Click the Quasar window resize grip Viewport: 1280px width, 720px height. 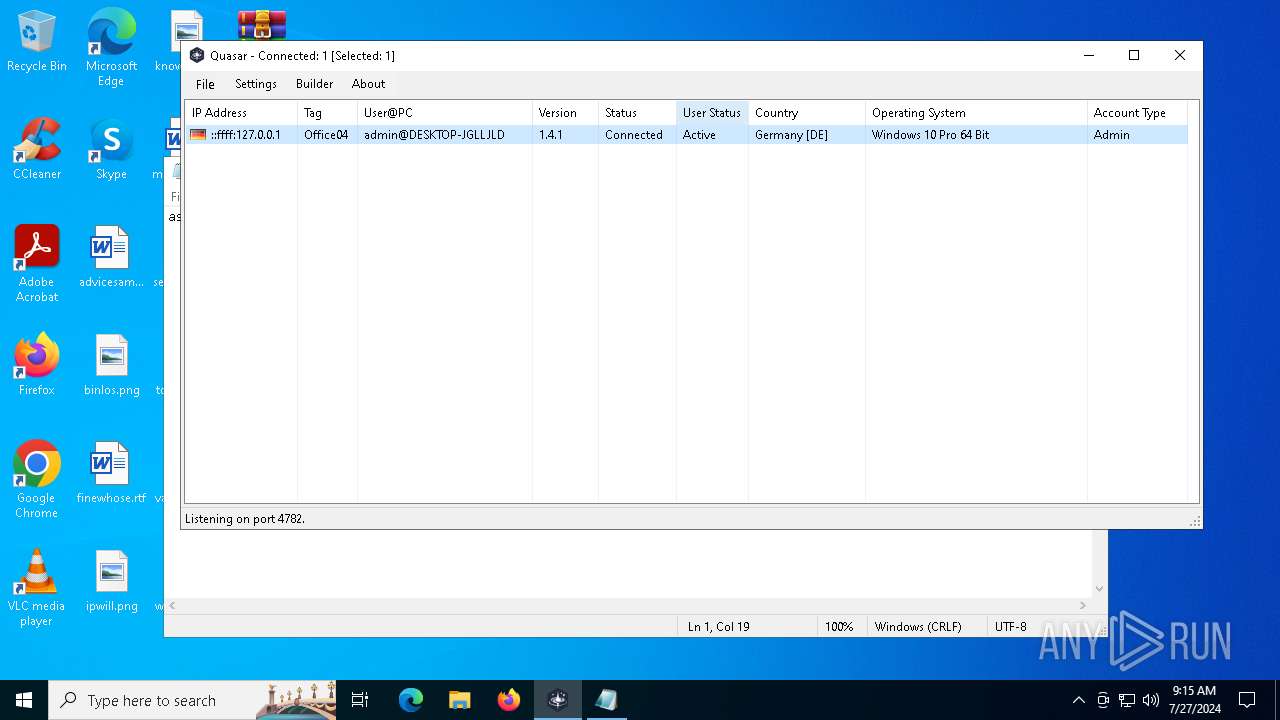click(1194, 521)
